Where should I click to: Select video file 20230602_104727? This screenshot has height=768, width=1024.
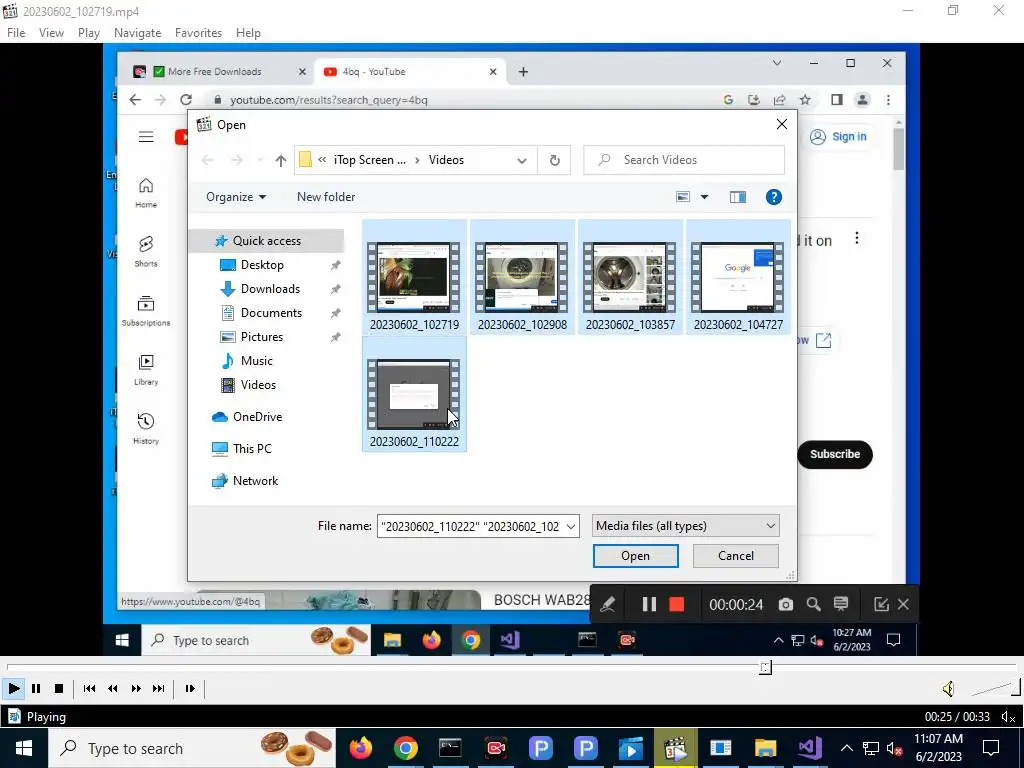pos(738,278)
